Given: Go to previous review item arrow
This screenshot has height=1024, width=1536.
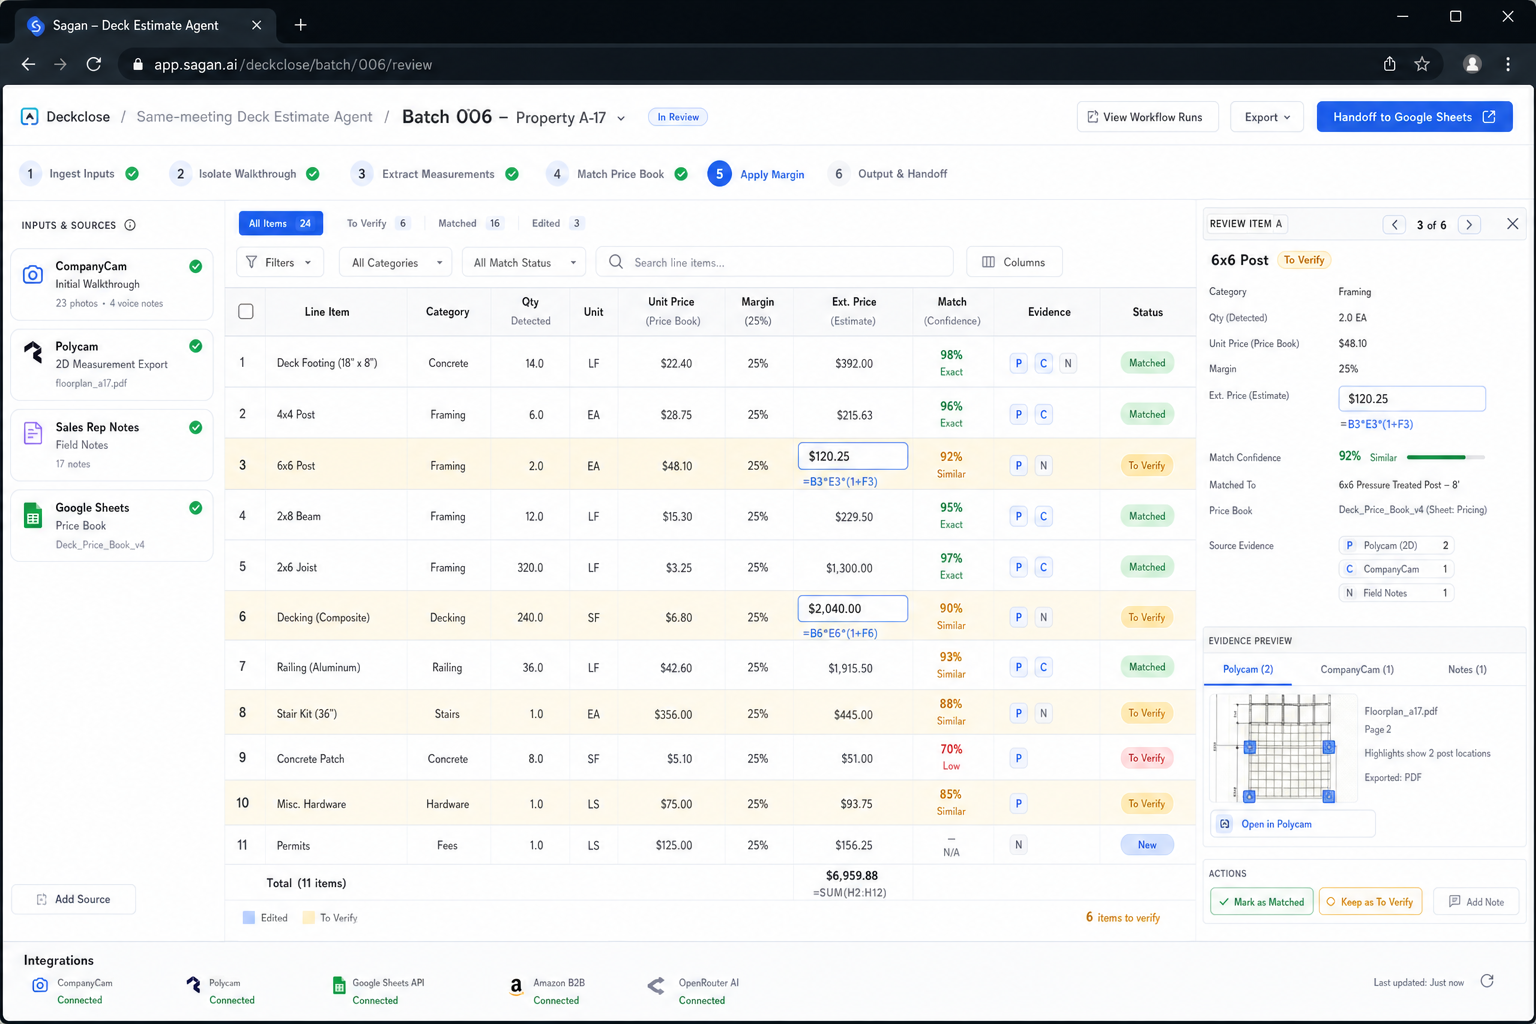Looking at the screenshot, I should (x=1395, y=225).
